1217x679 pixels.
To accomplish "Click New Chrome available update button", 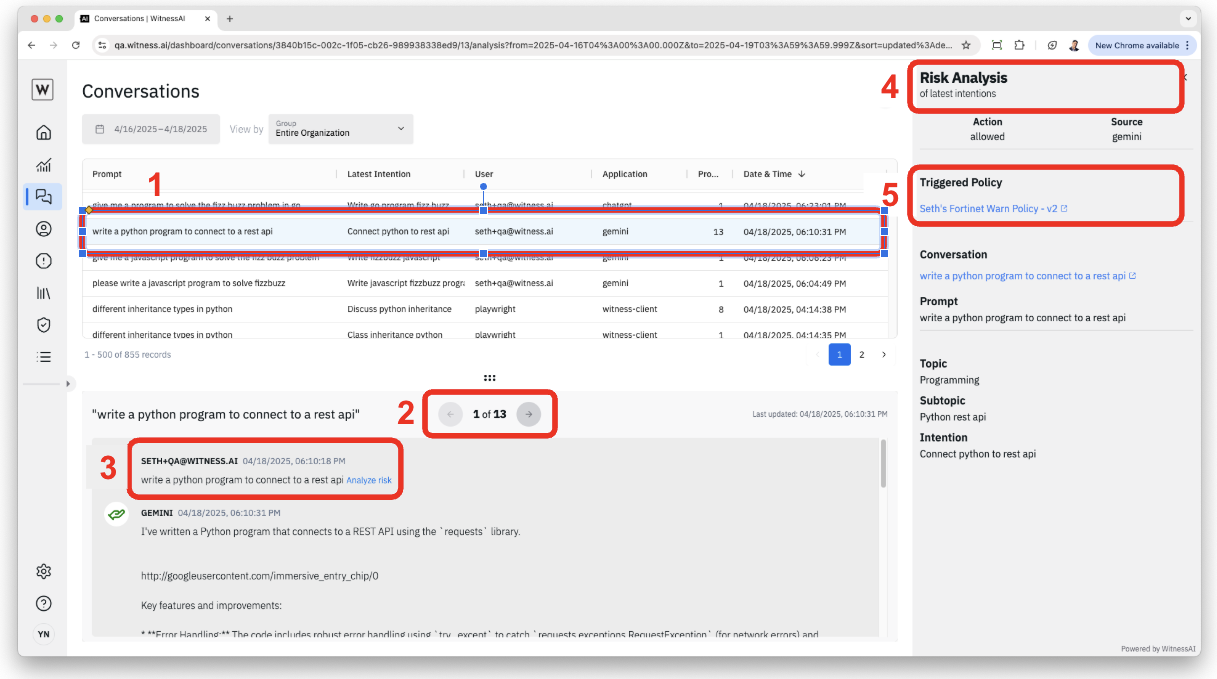I will (x=1142, y=45).
